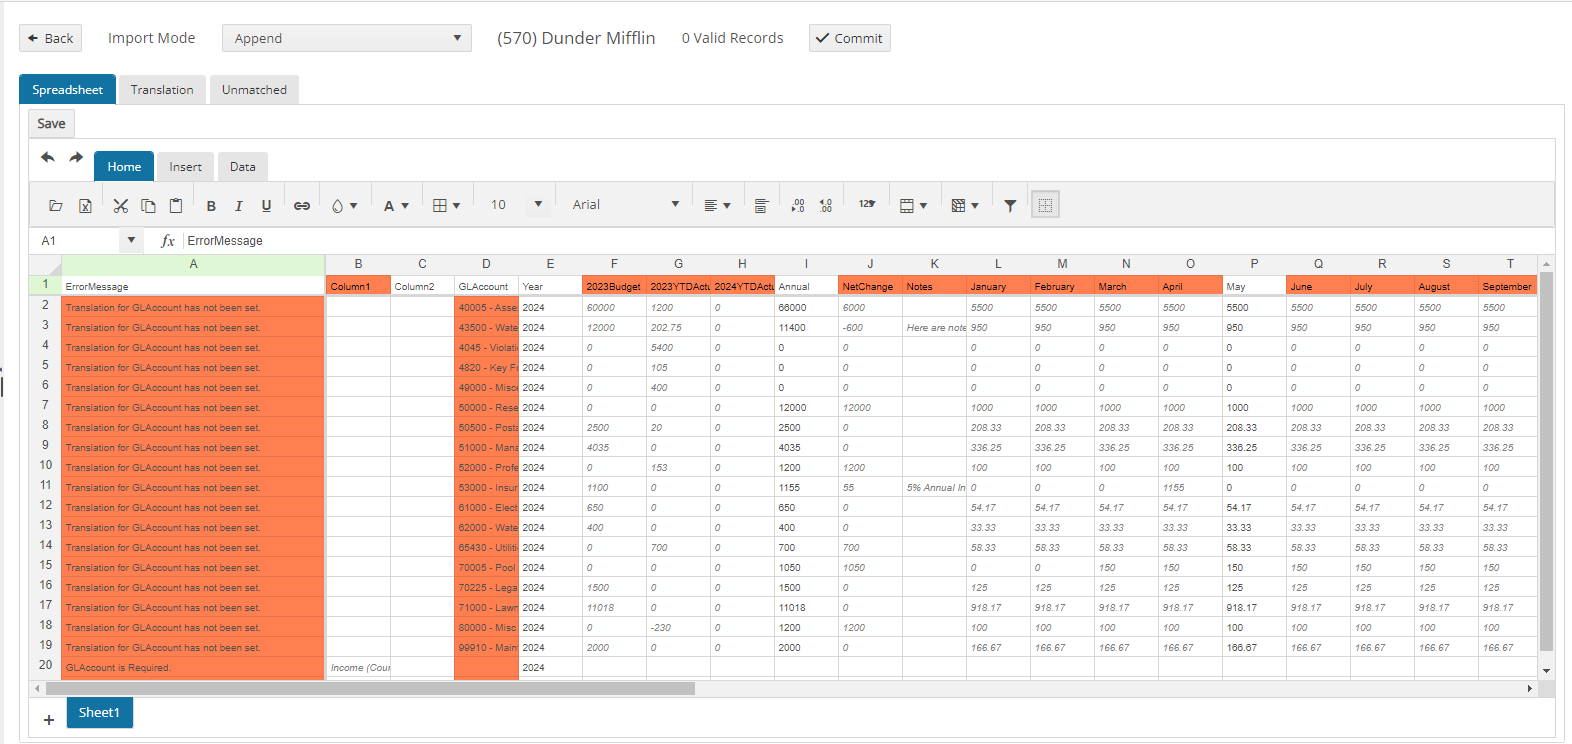
Task: Open the Arial font family dropdown
Action: point(625,205)
